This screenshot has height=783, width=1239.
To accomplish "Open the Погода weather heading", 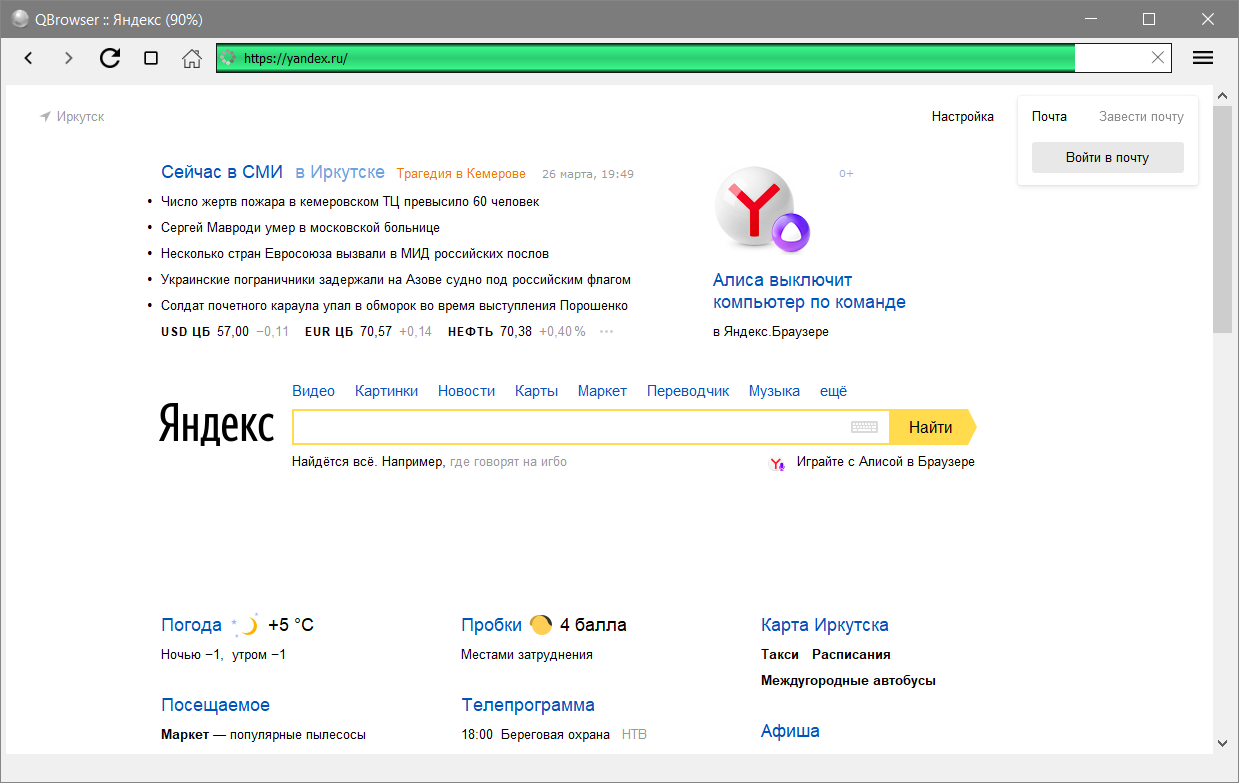I will 191,625.
